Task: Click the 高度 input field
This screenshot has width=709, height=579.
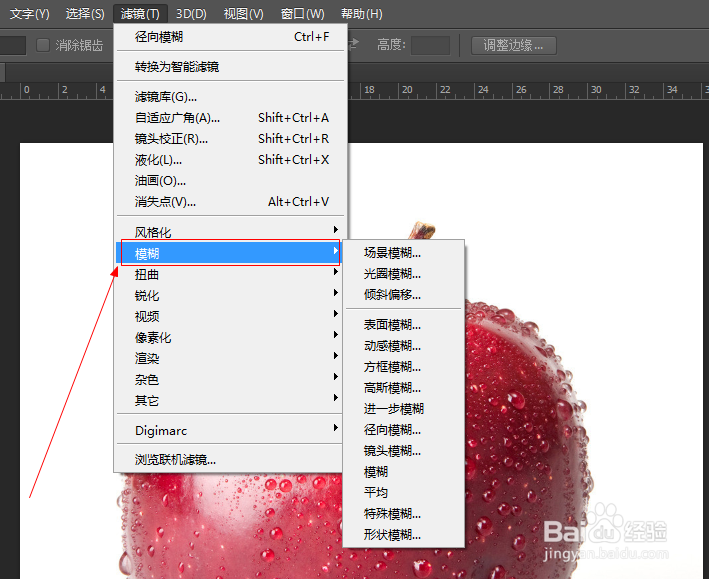Action: (x=430, y=45)
